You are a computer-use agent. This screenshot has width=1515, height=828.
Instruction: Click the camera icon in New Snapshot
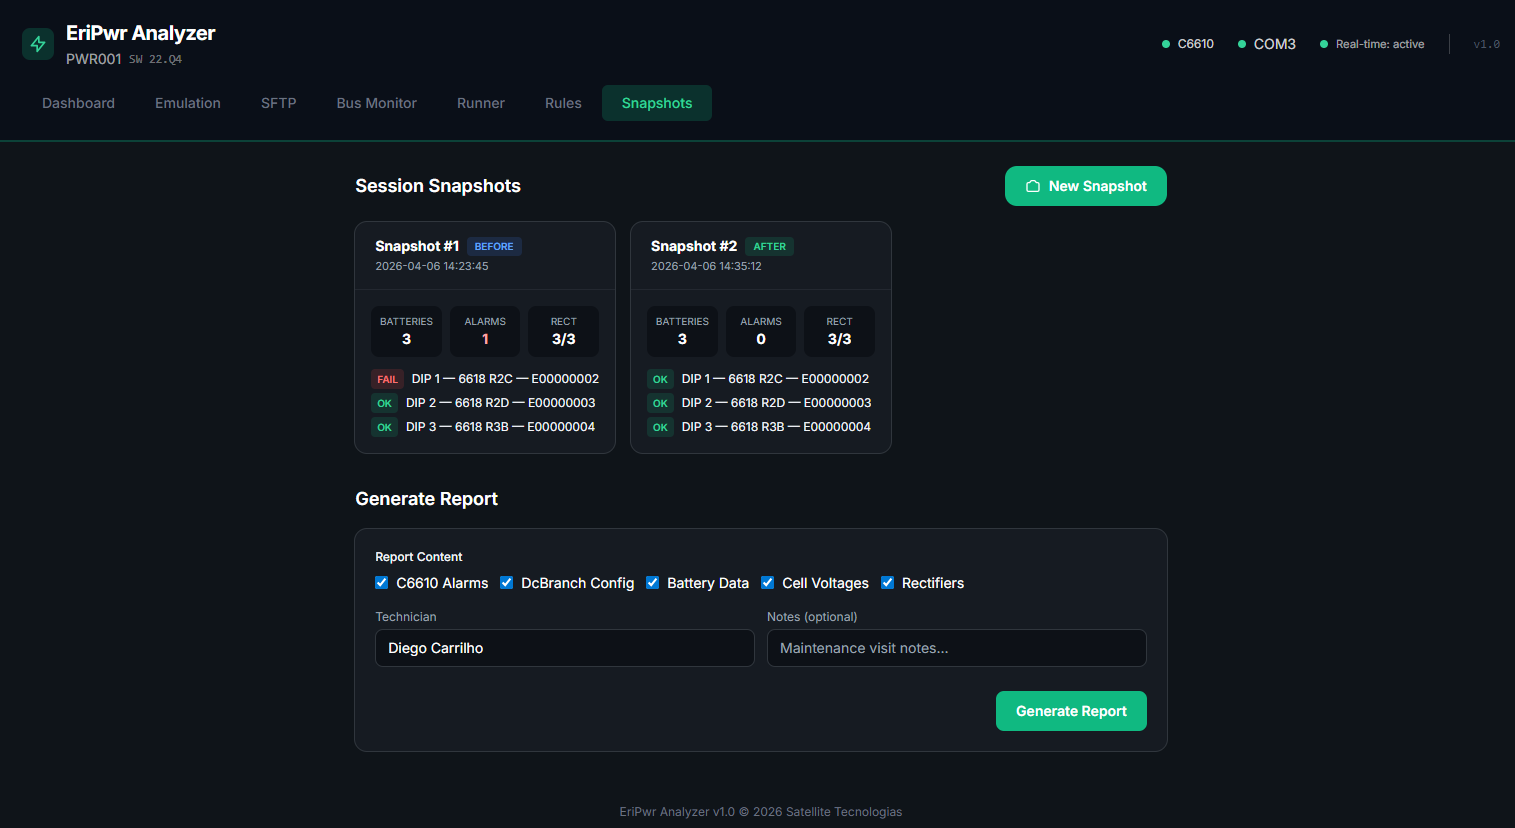[1033, 186]
